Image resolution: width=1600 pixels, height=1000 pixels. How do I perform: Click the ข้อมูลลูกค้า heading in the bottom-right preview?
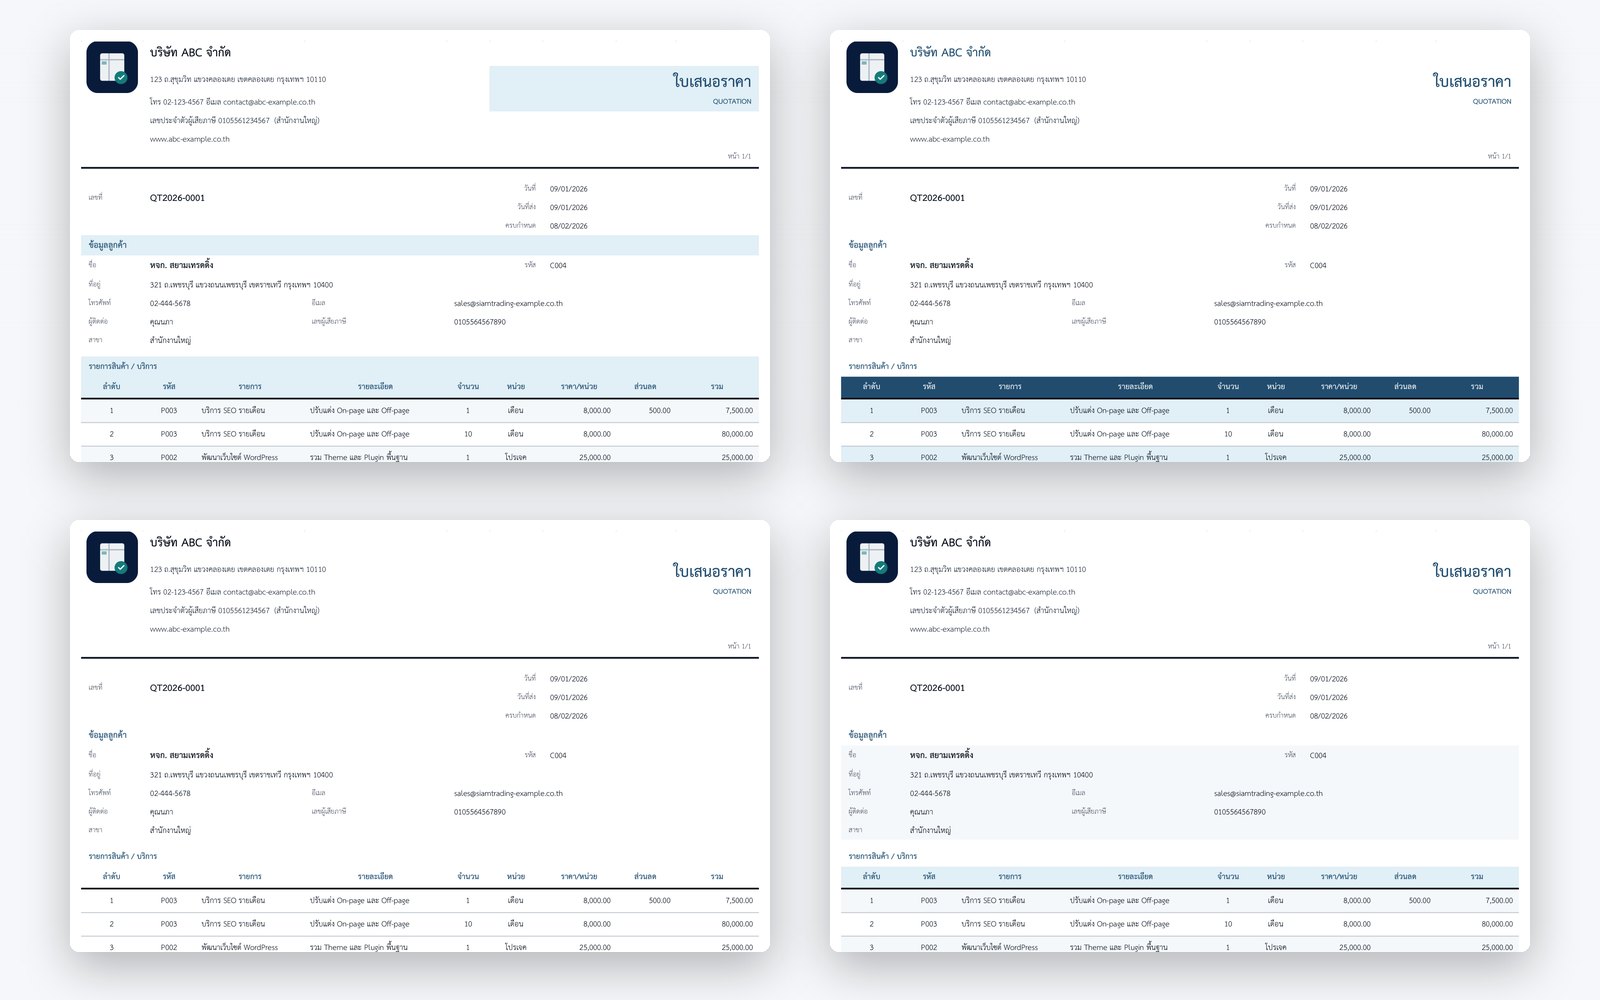(868, 735)
